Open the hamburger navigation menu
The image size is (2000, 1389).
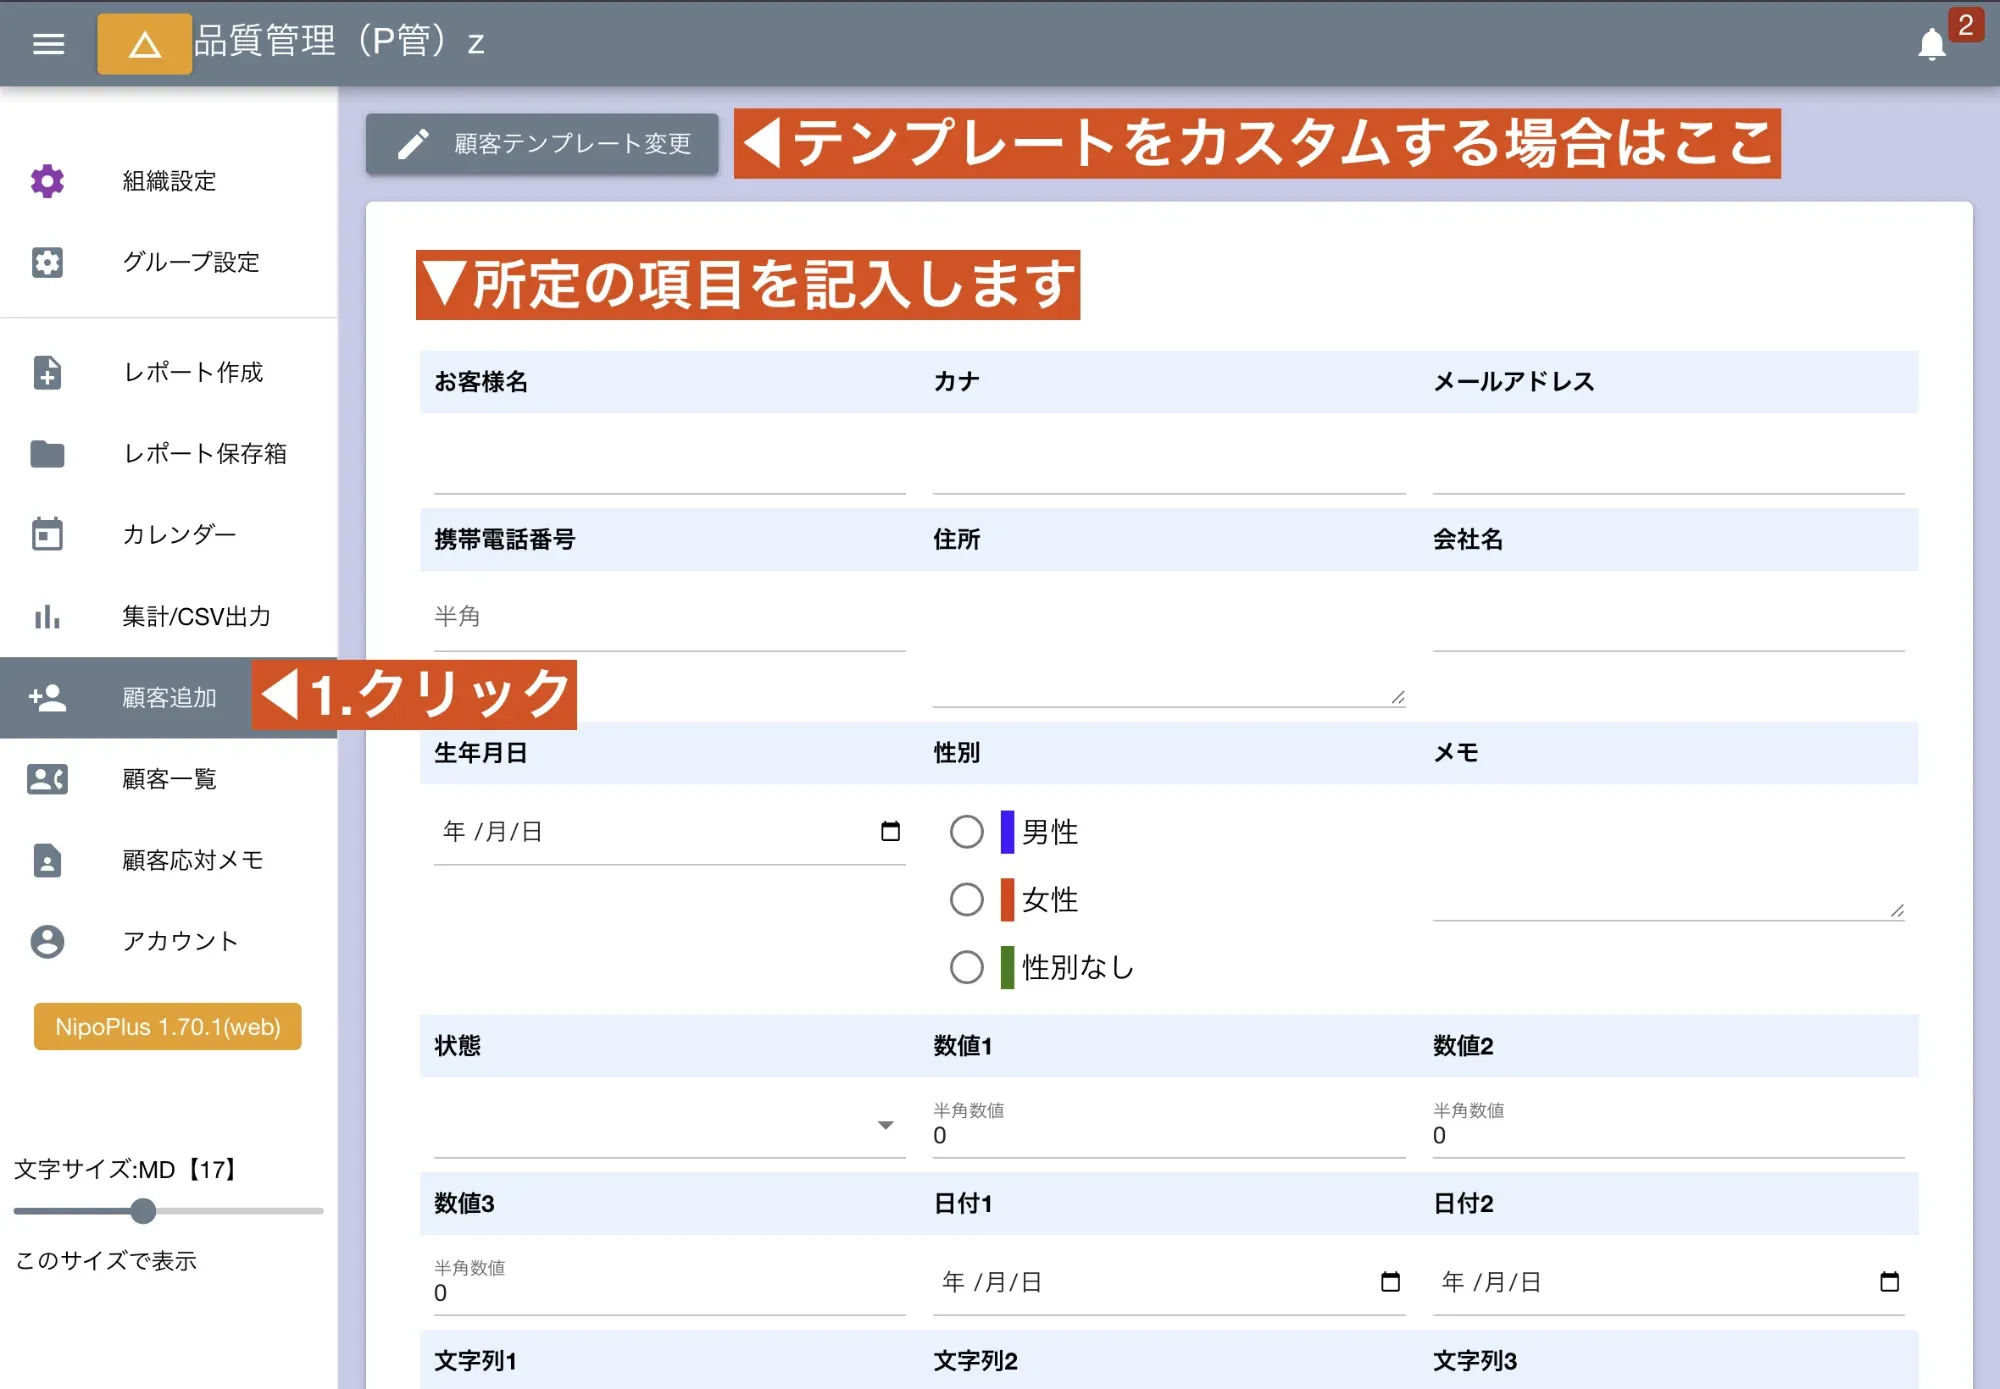[x=47, y=44]
